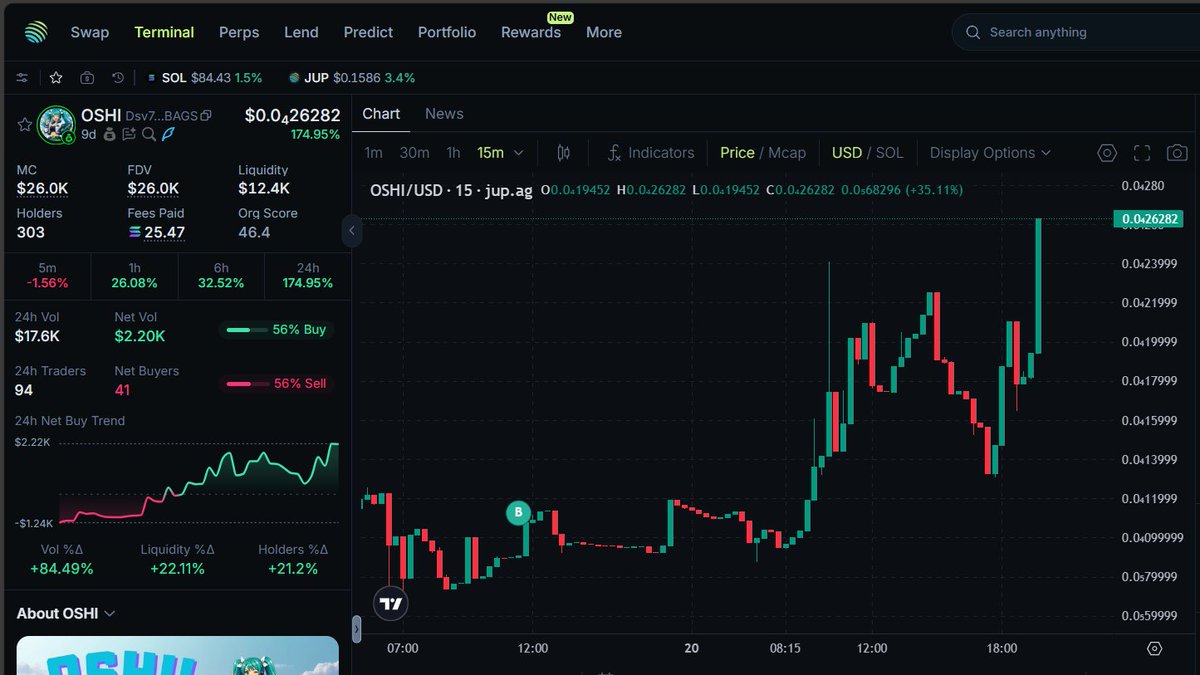The image size is (1200, 675).
Task: Select the 24h performance interval
Action: tap(308, 275)
